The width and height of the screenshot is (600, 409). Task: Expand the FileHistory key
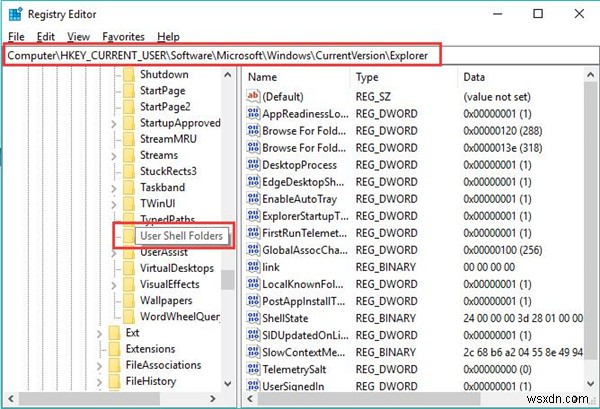99,382
